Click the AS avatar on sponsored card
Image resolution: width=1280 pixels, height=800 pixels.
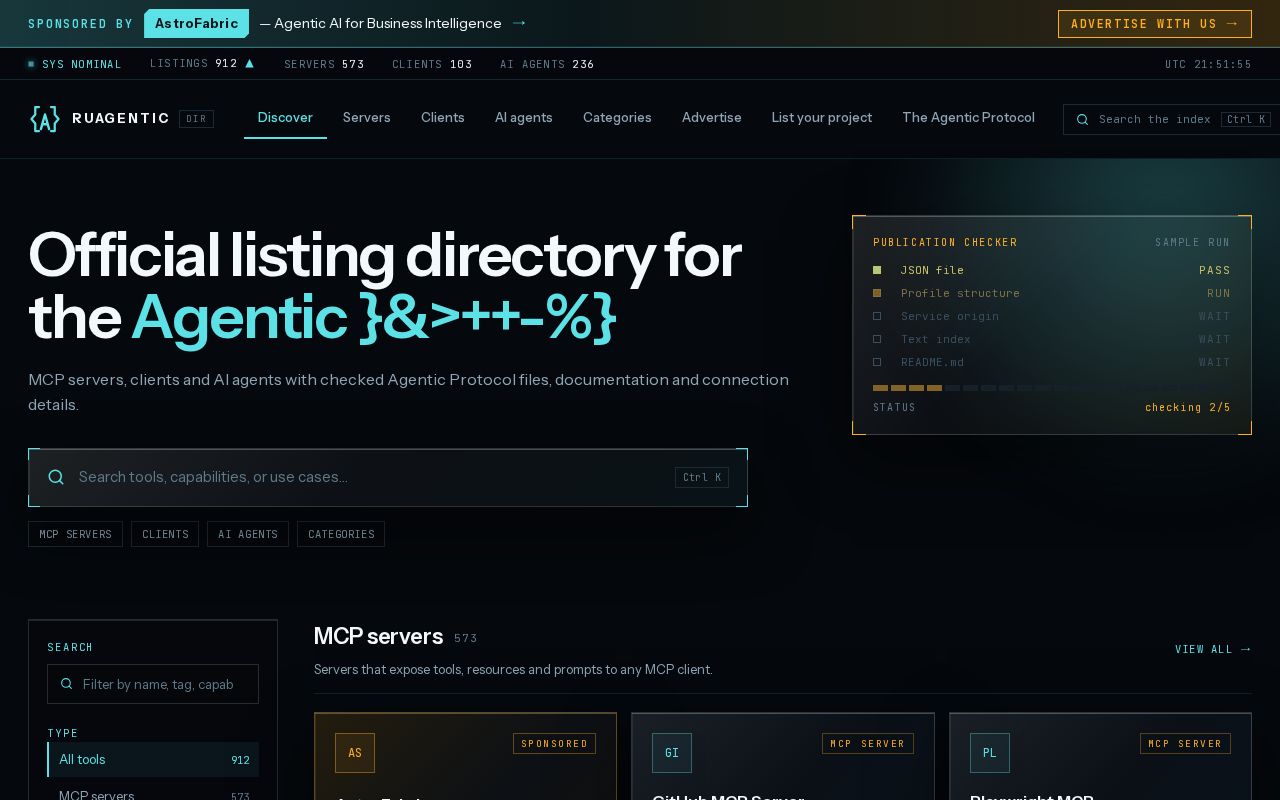pos(355,753)
